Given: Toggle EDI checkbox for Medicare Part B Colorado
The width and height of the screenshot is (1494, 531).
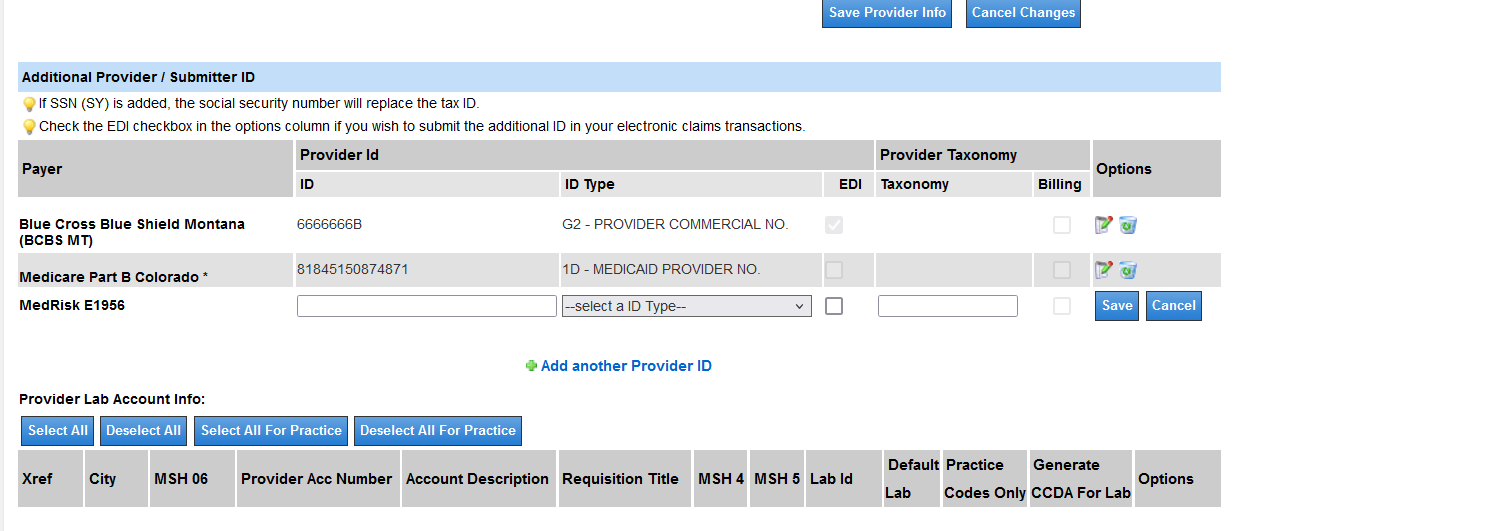Looking at the screenshot, I should coord(834,270).
